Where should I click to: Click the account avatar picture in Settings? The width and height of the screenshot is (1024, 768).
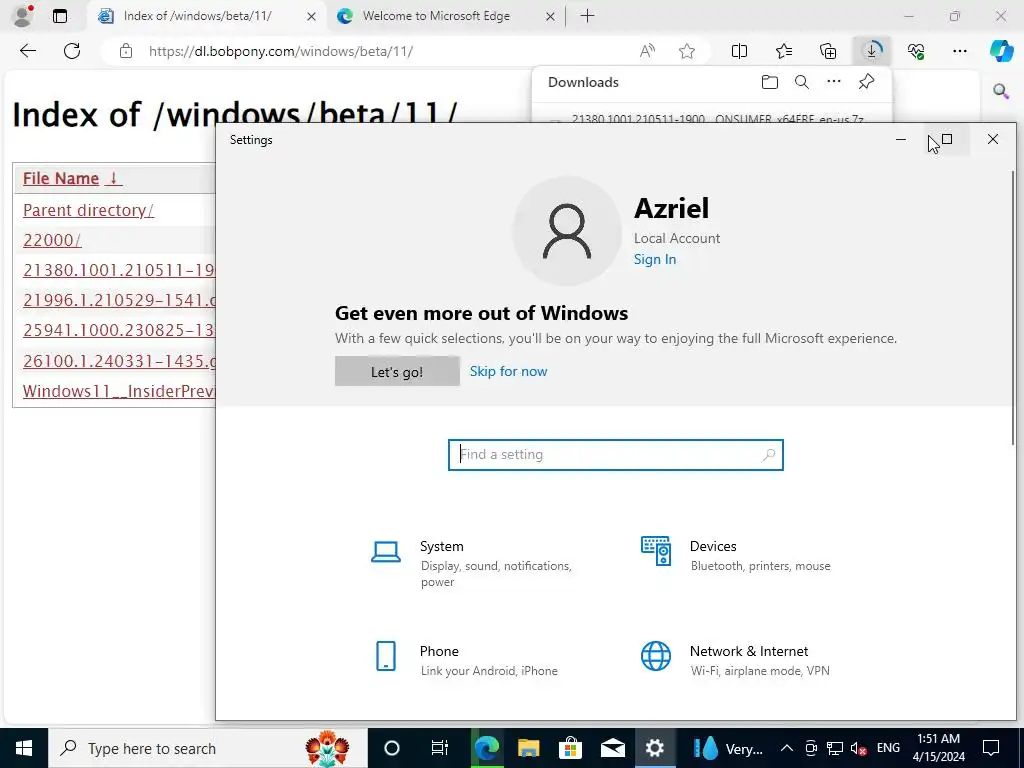[x=567, y=231]
